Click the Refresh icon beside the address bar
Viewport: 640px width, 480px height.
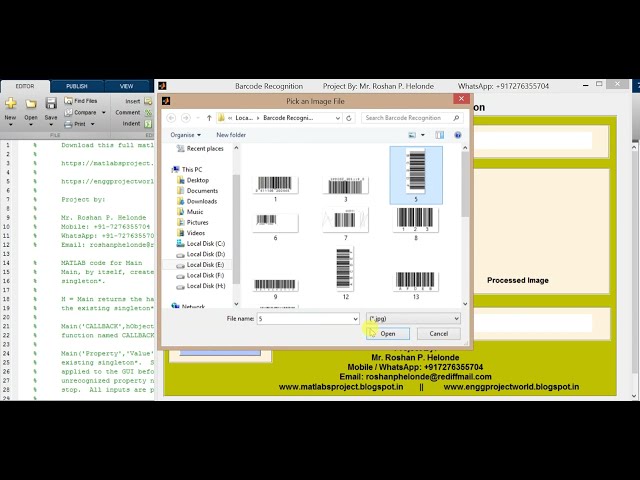click(x=349, y=118)
